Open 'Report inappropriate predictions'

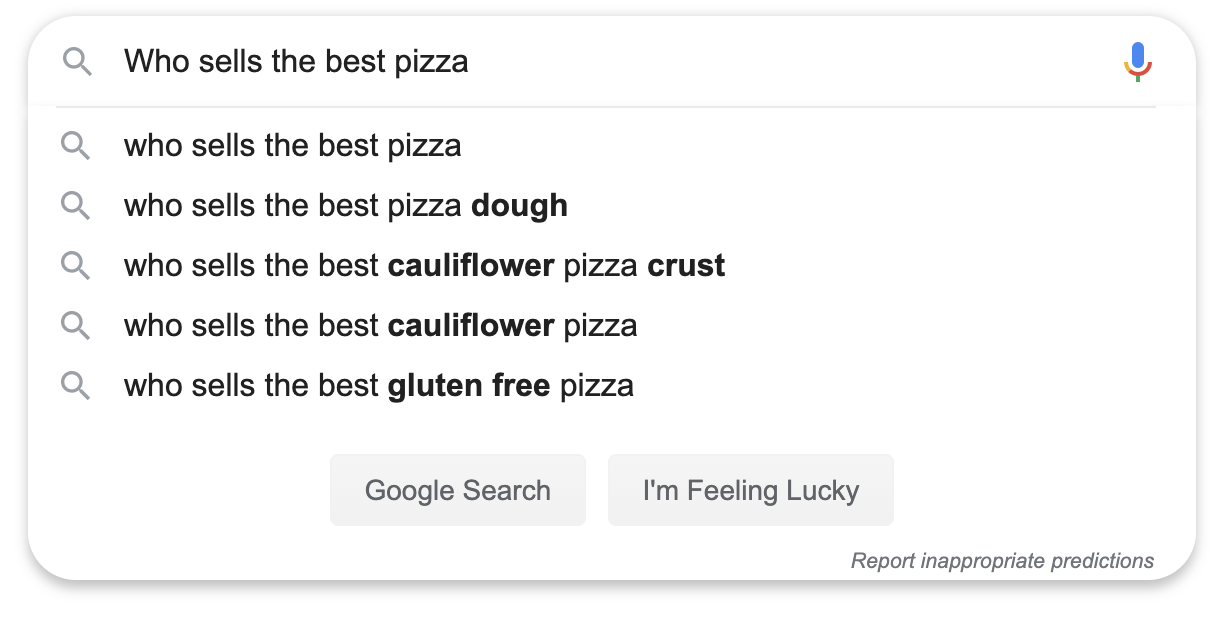1002,561
